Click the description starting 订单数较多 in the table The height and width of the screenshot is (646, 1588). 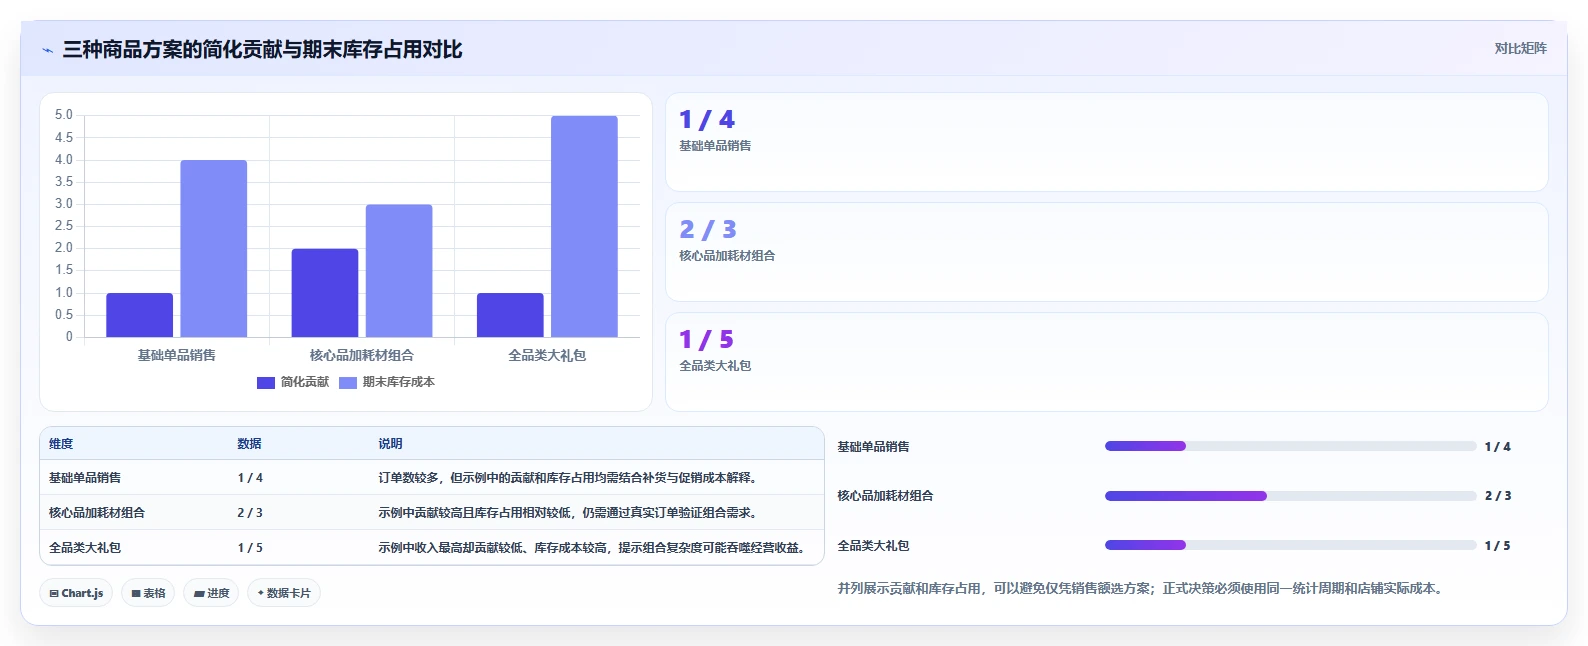(x=570, y=478)
